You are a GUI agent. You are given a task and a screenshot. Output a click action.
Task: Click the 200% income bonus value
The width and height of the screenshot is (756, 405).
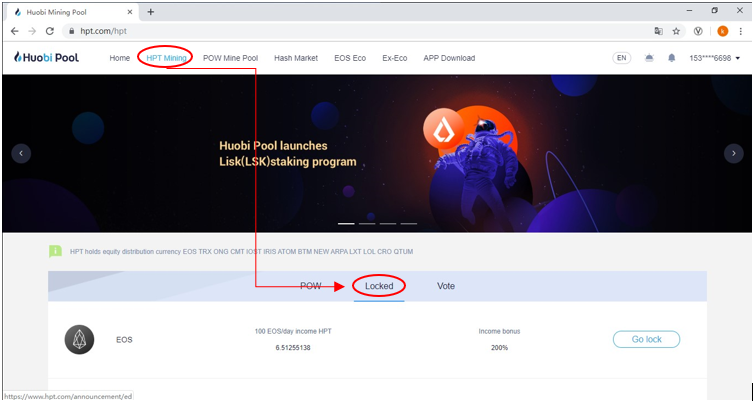pos(500,348)
